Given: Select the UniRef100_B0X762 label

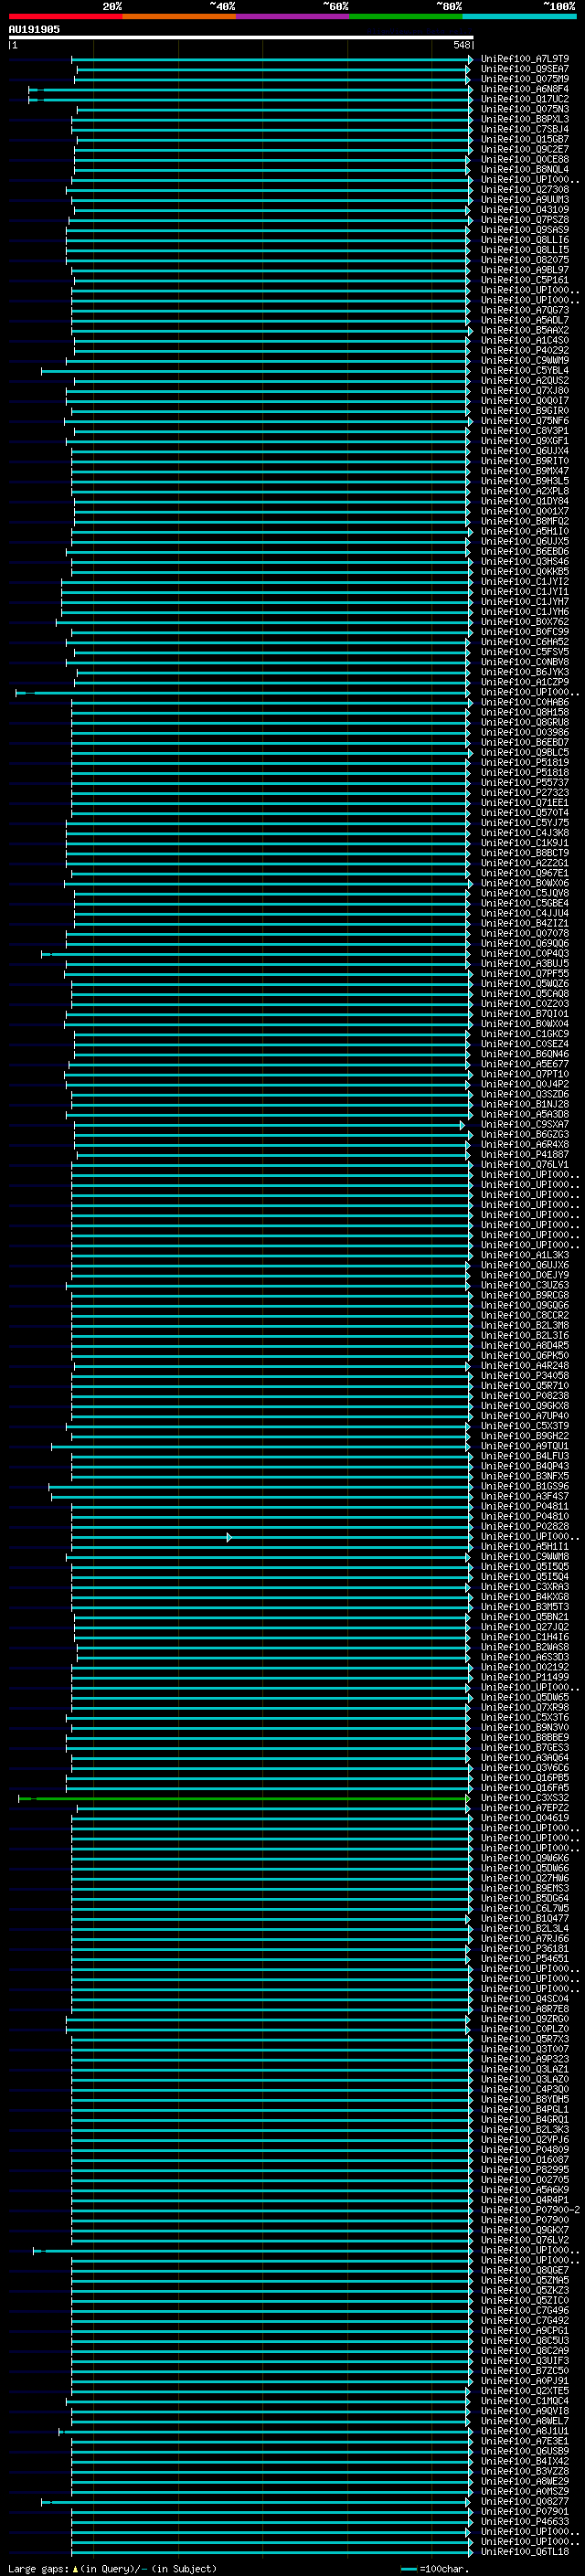Looking at the screenshot, I should (x=525, y=622).
